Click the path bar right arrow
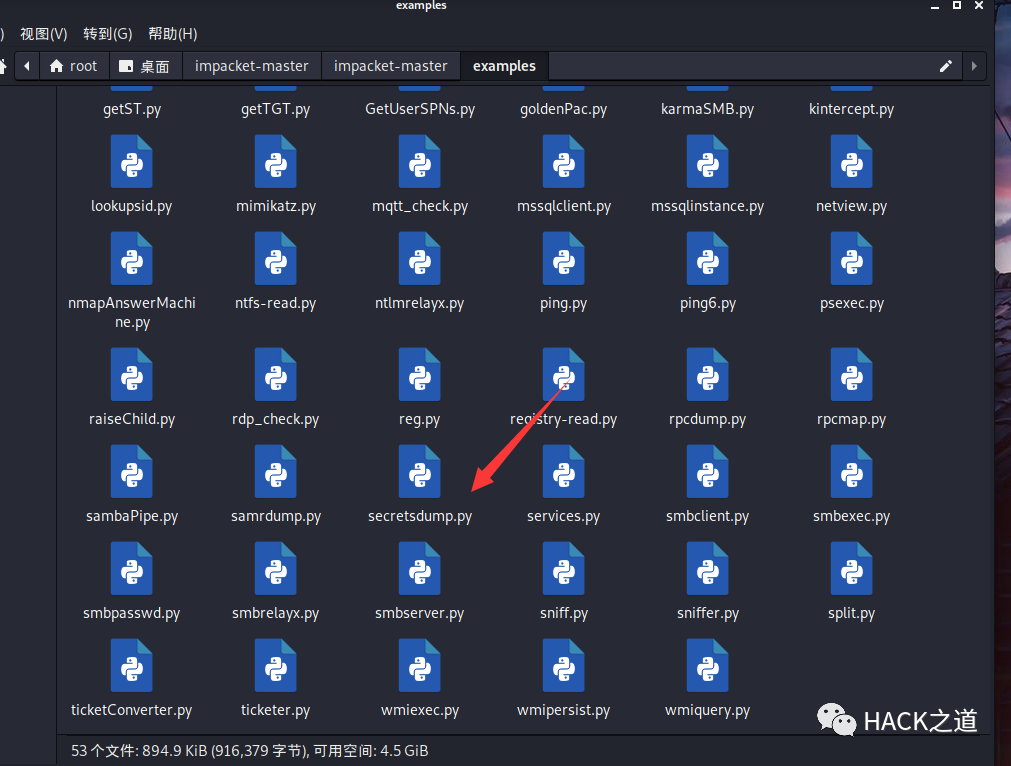Screen dimensions: 1011x766 tap(974, 66)
